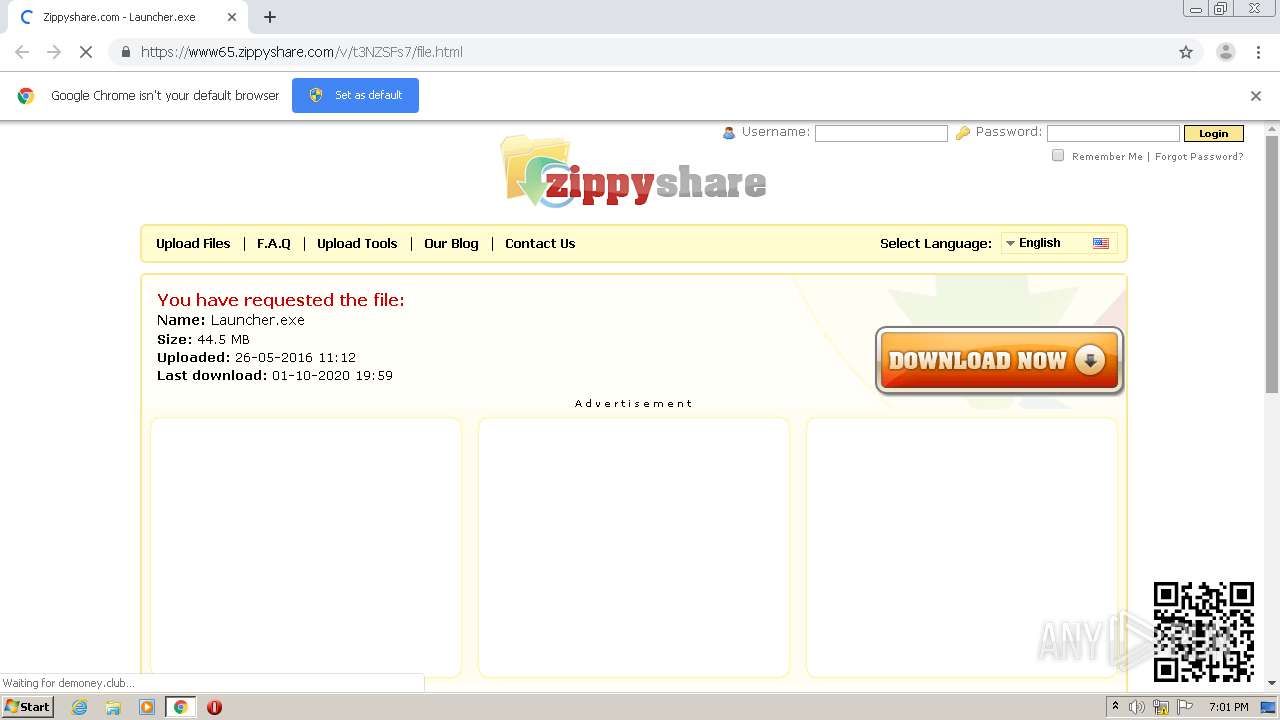
Task: Click the scrollbar down arrow
Action: point(1272,683)
